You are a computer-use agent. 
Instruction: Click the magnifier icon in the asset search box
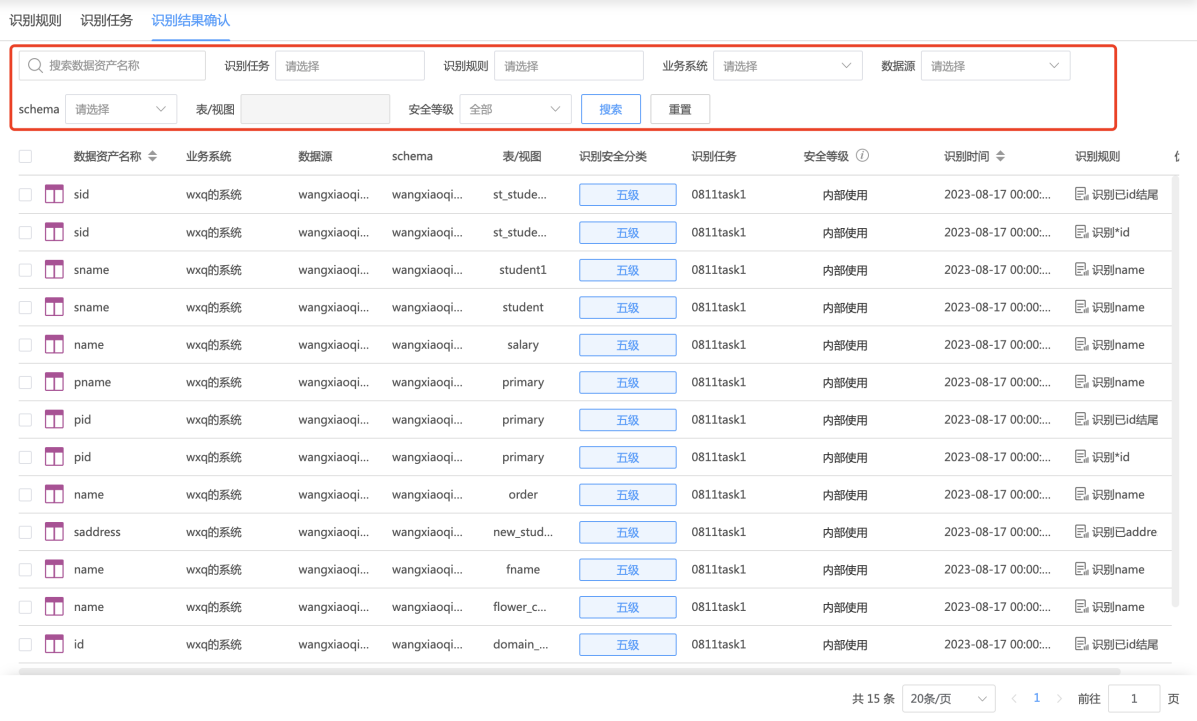click(x=35, y=66)
